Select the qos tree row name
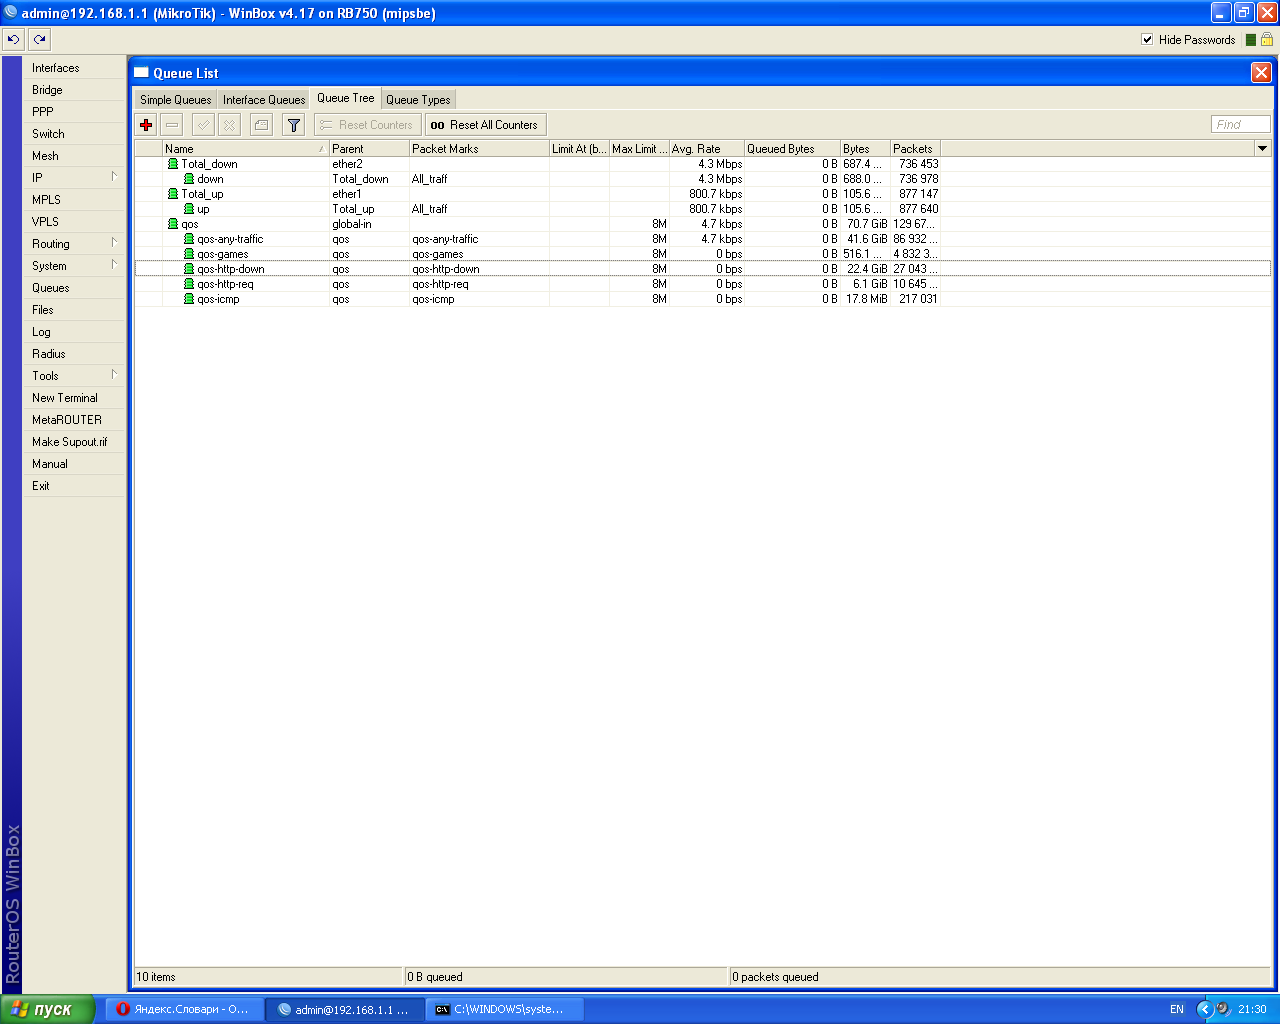1280x1024 pixels. [x=190, y=224]
